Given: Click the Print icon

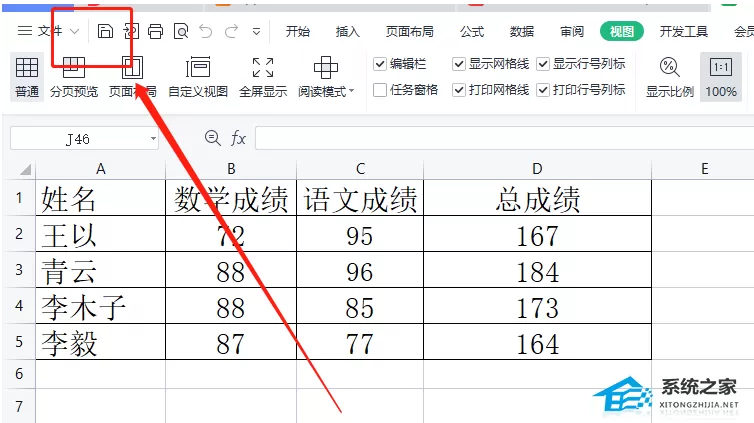Looking at the screenshot, I should click(x=155, y=31).
